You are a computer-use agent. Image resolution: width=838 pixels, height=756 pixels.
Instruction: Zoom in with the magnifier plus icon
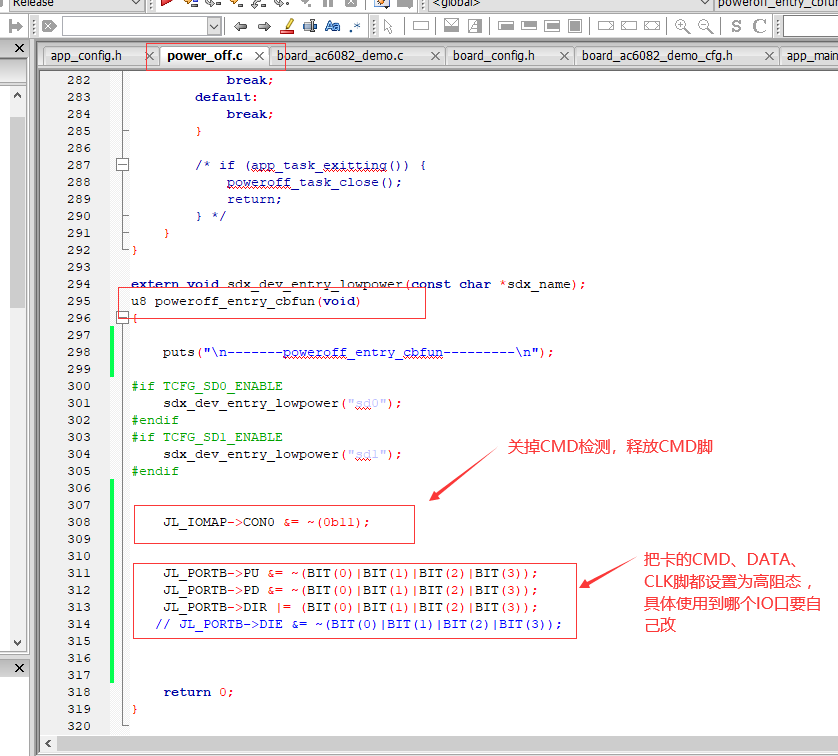click(x=682, y=26)
